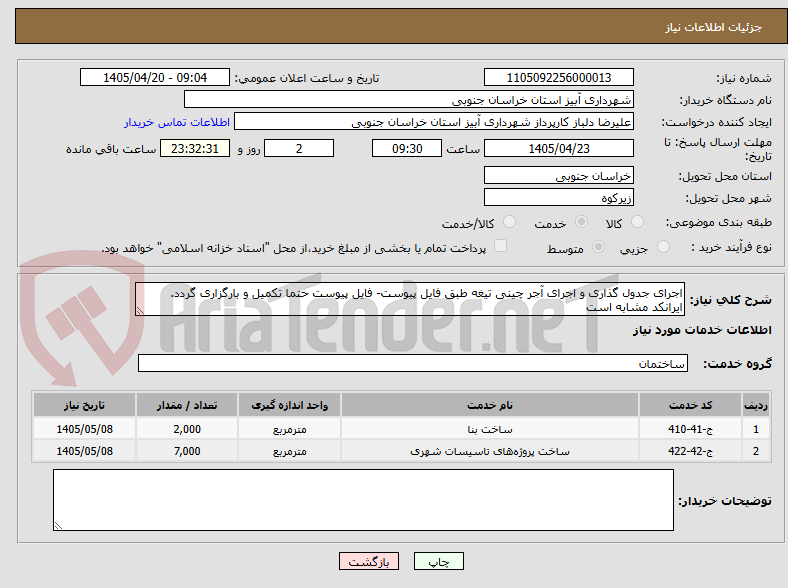
Task: Click the کد خدمت column header
Action: point(691,405)
